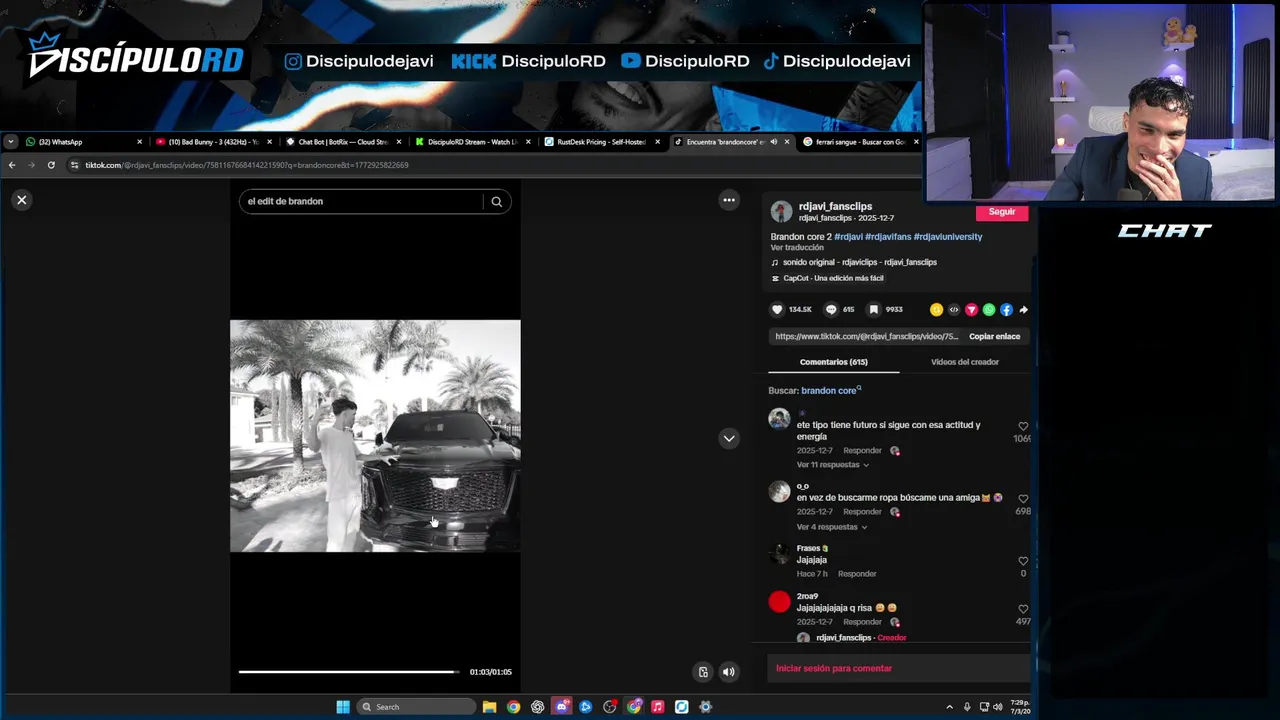Click the Seguir follow button

pyautogui.click(x=1002, y=212)
